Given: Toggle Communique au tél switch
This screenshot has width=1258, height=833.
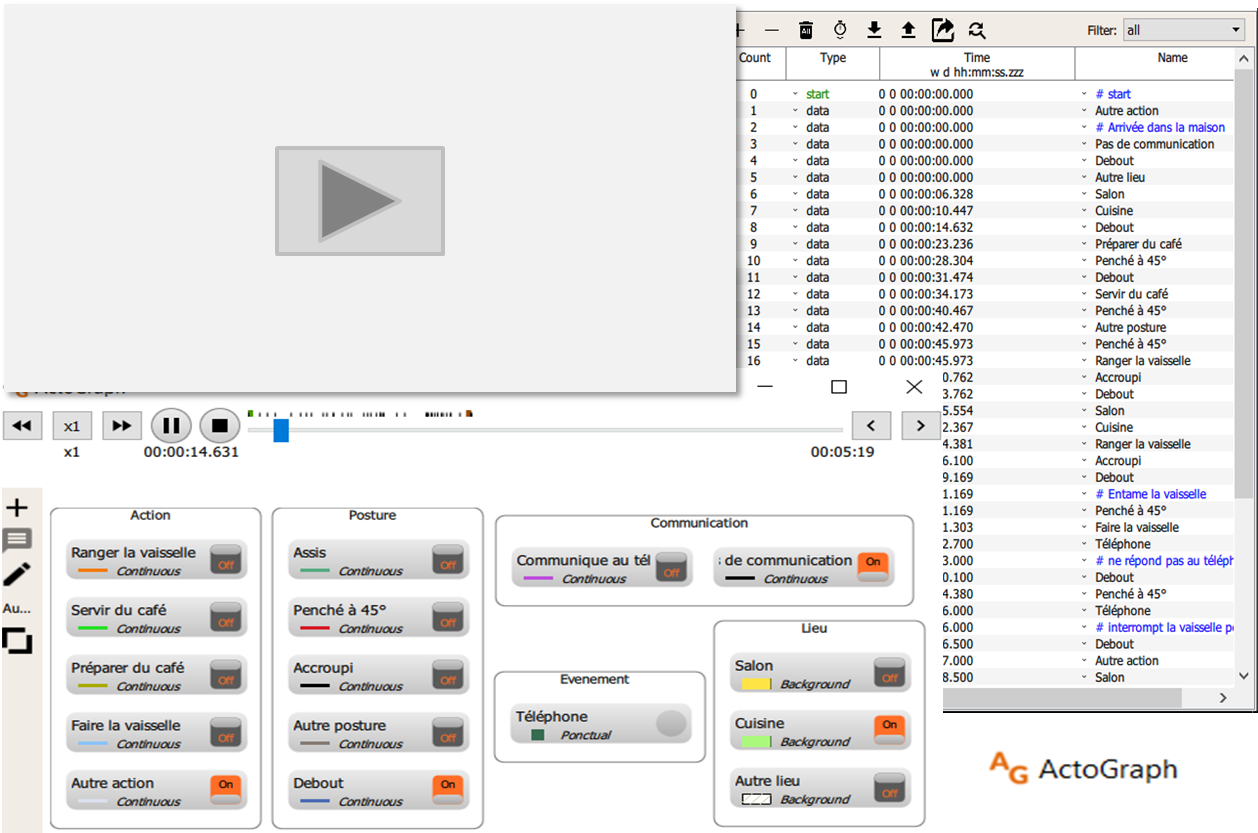Looking at the screenshot, I should [671, 567].
